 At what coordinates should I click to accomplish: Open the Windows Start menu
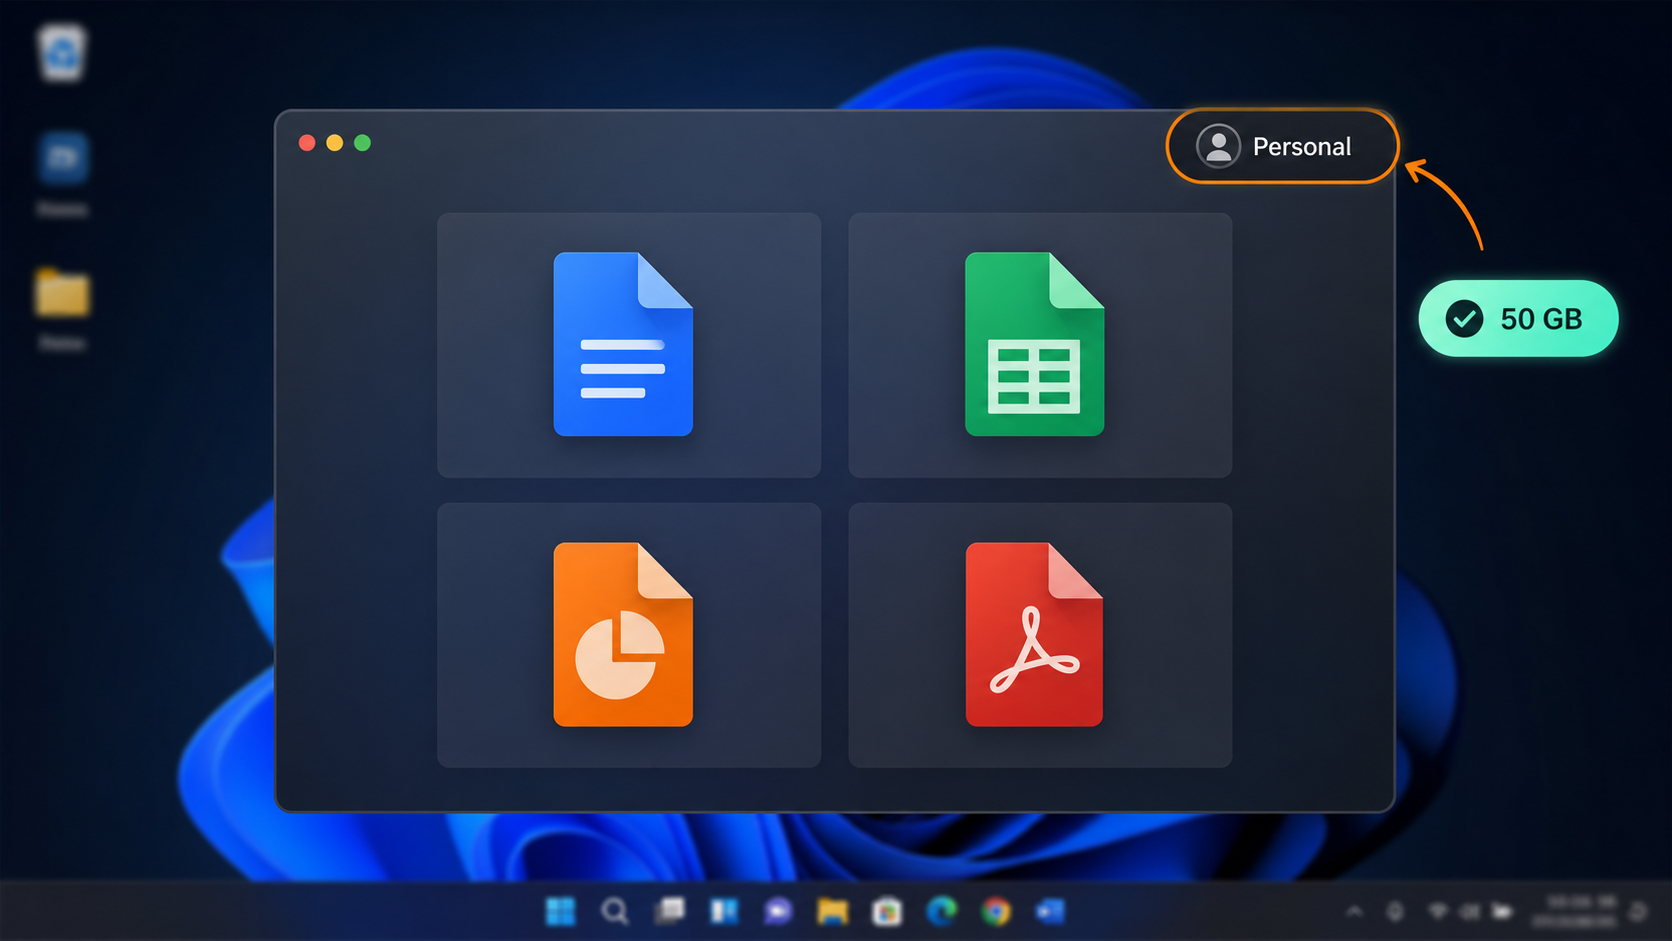pyautogui.click(x=561, y=911)
